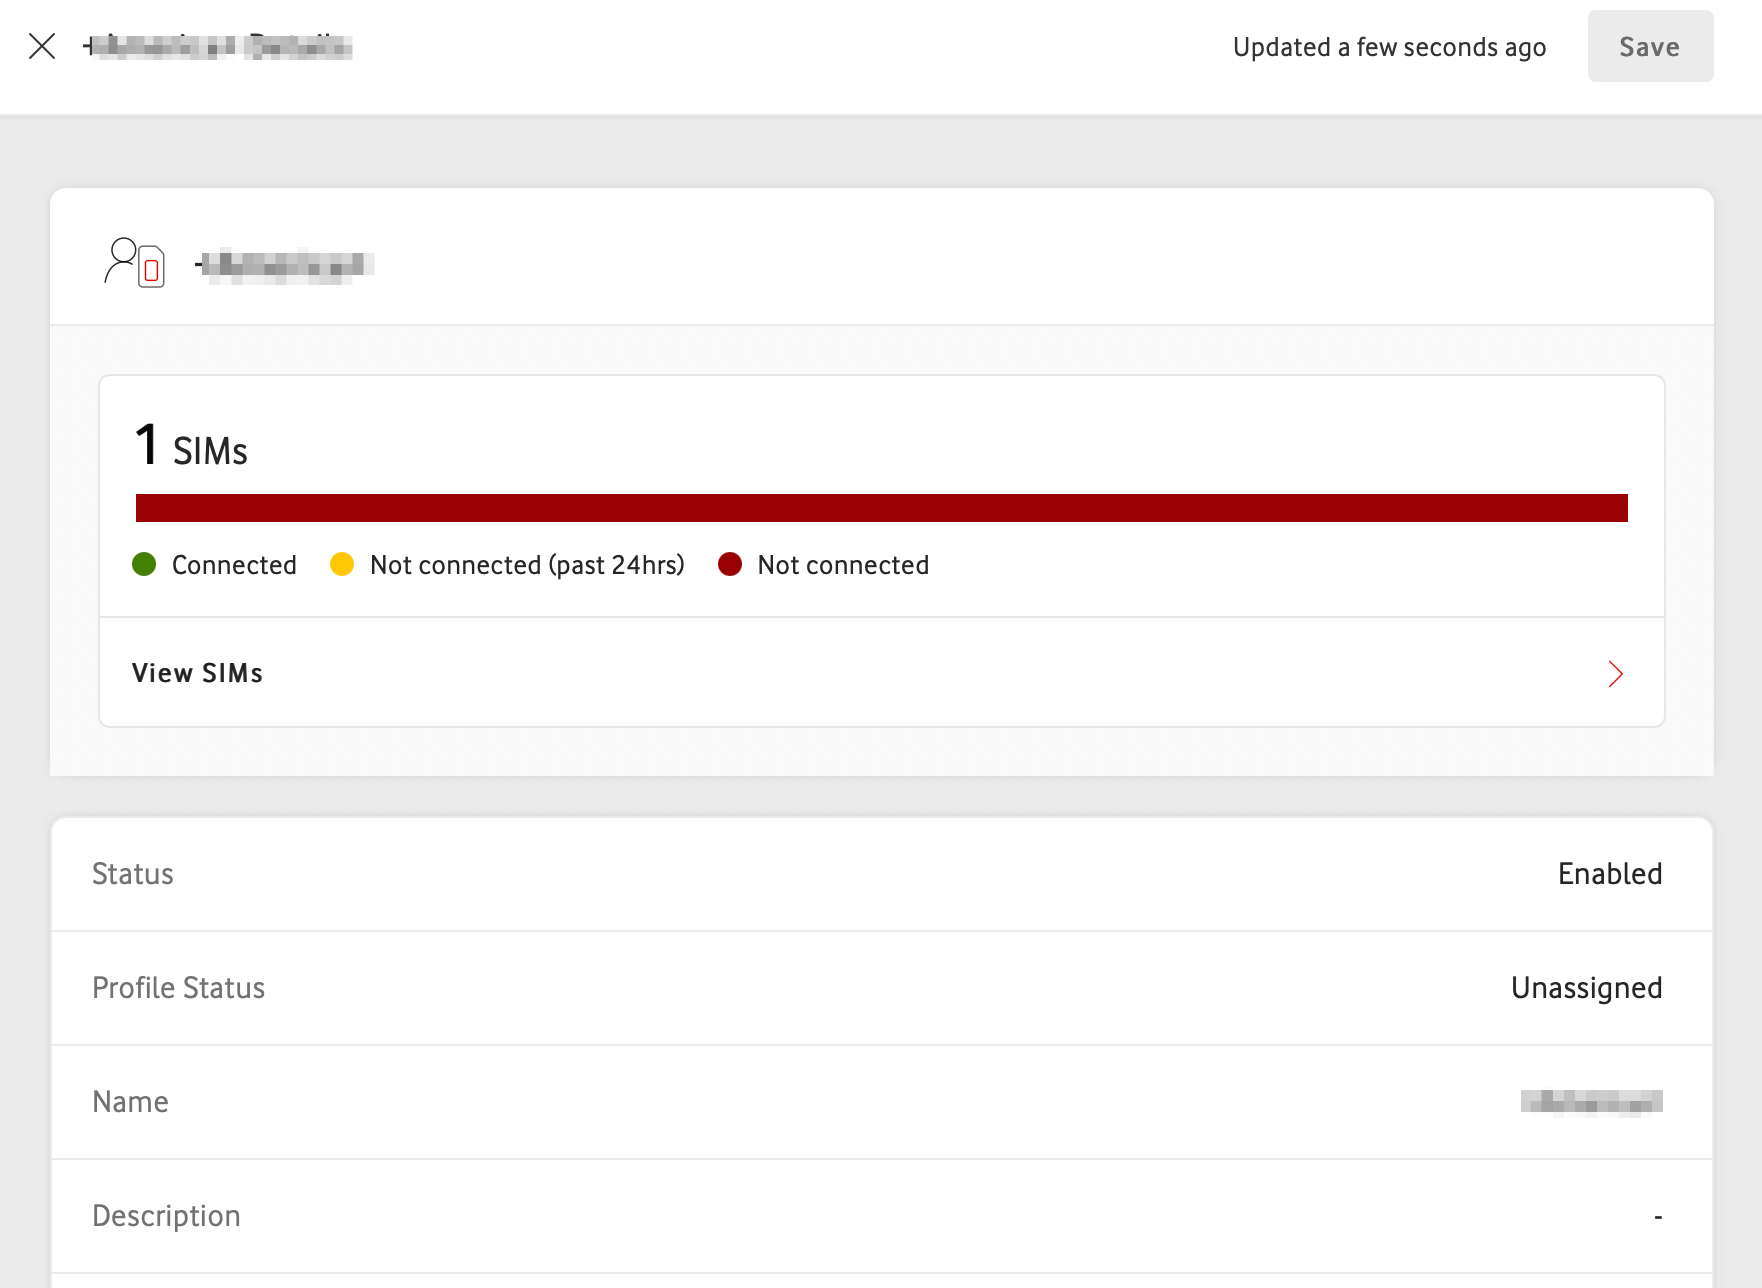1762x1288 pixels.
Task: Select the Status row showing Enabled
Action: [x=882, y=874]
